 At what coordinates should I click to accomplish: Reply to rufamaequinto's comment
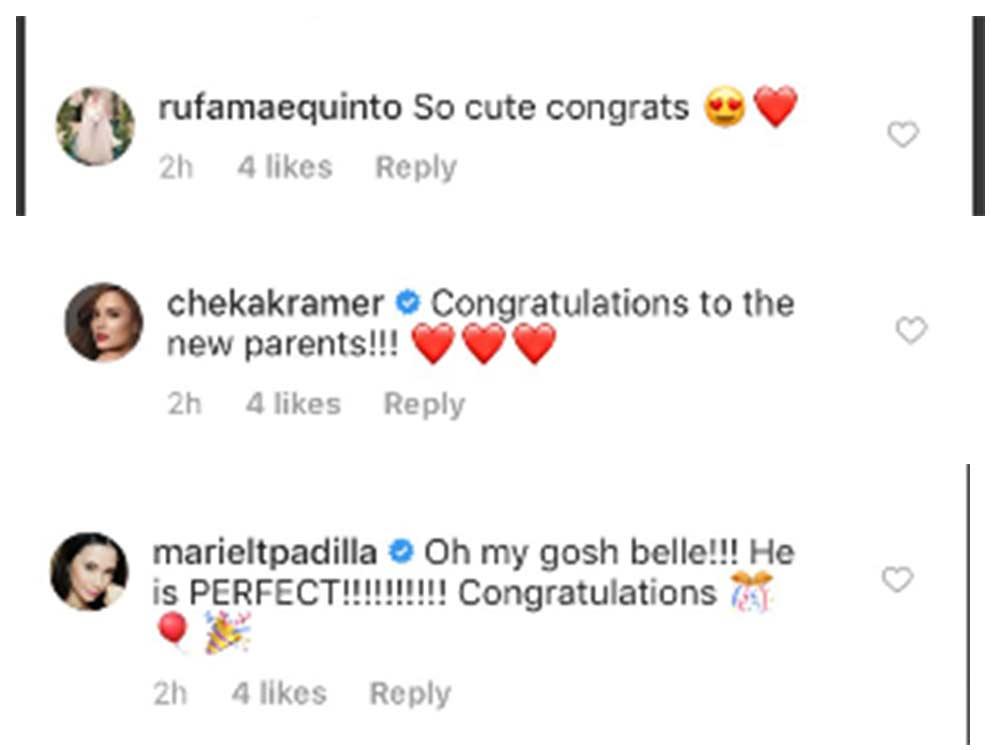(x=415, y=167)
